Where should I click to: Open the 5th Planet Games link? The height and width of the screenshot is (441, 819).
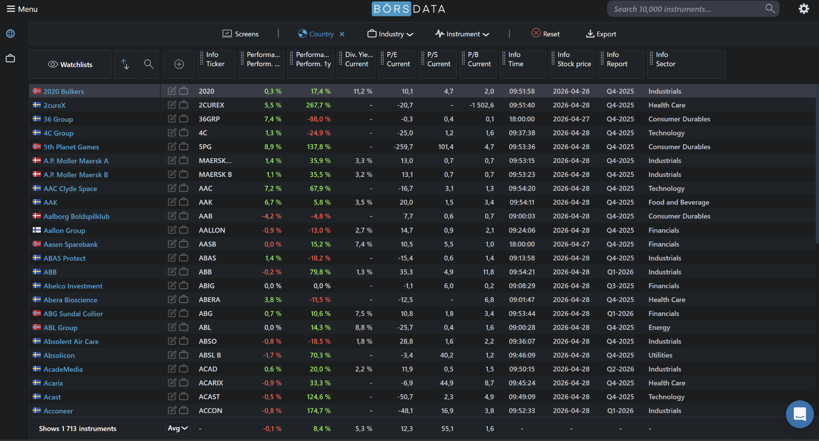tap(71, 147)
